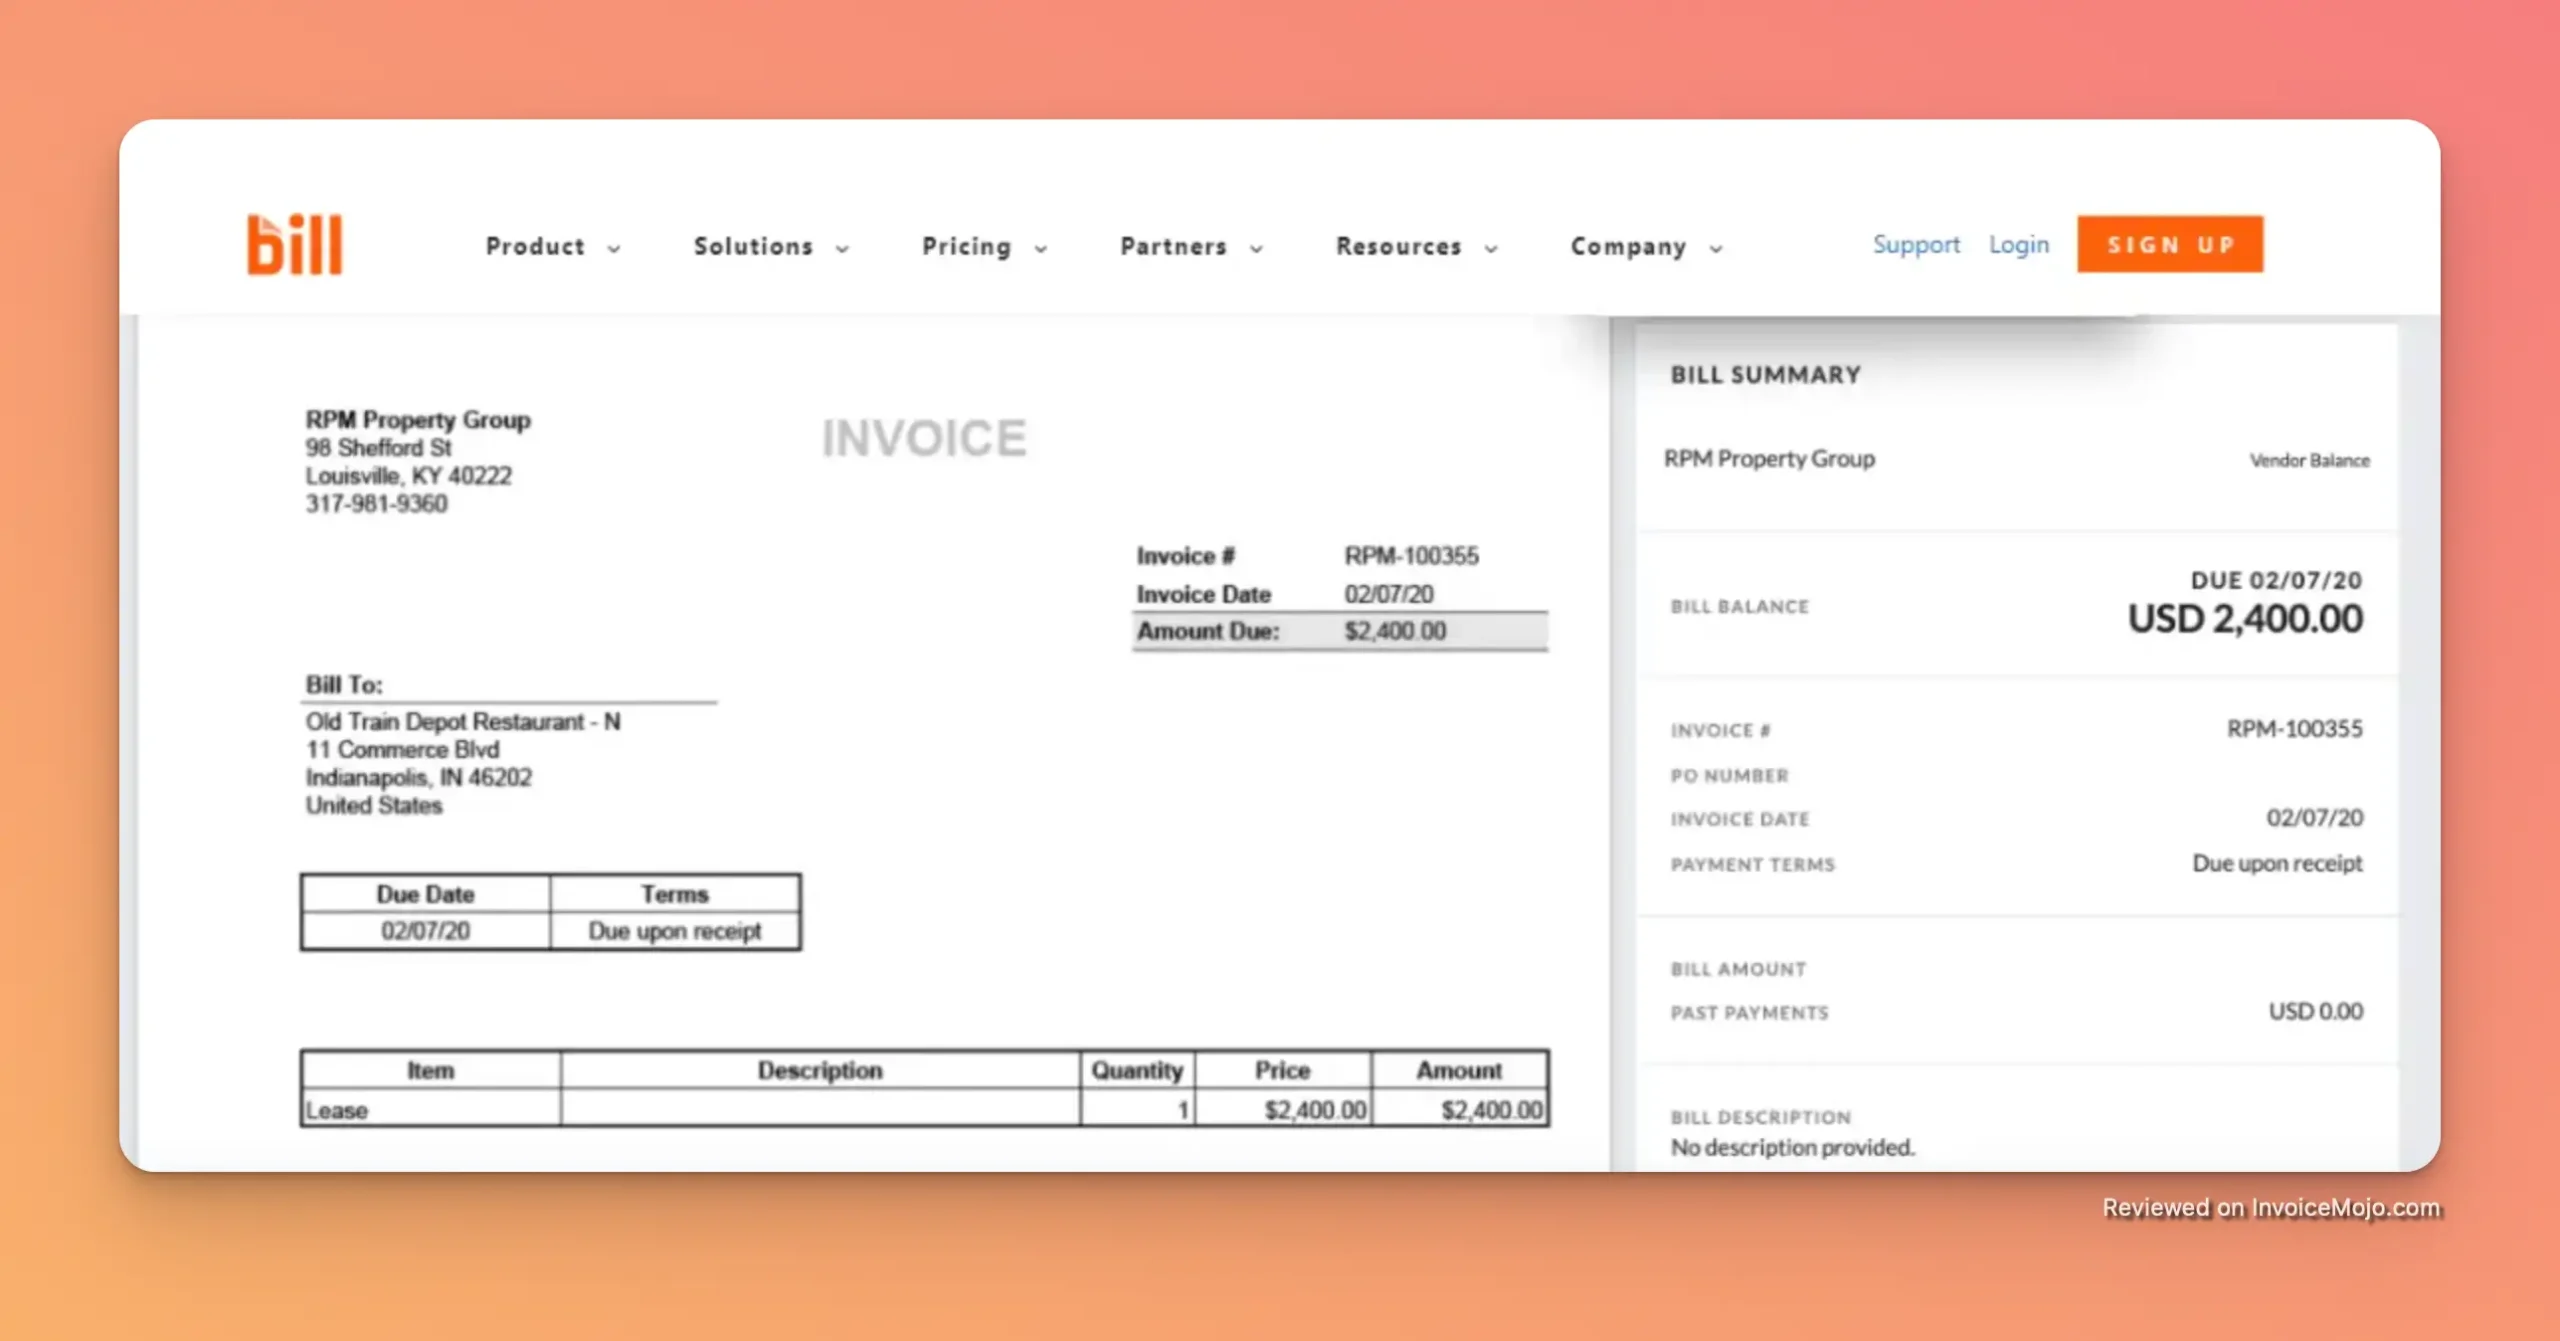Select the Past Payments USD 0.00 value
The width and height of the screenshot is (2560, 1341).
pyautogui.click(x=2316, y=1011)
